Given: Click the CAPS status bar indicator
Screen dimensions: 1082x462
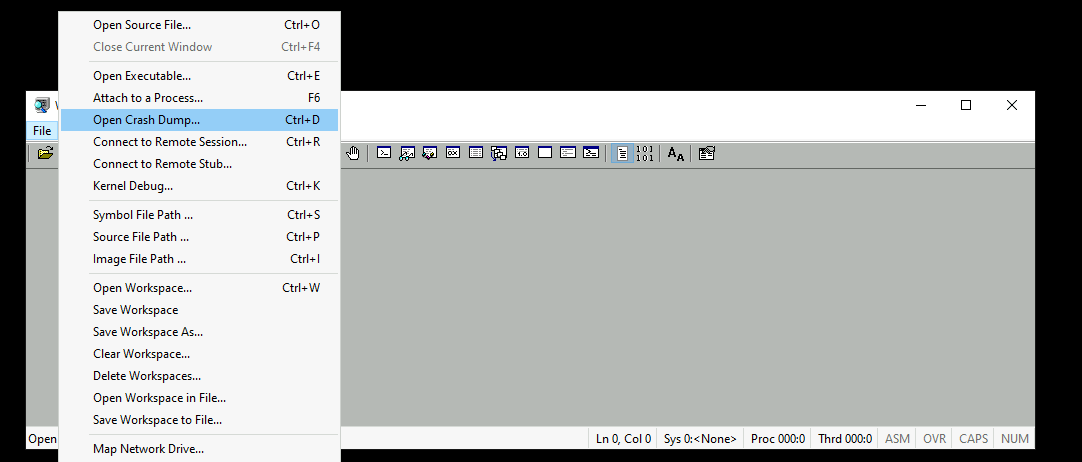Looking at the screenshot, I should coord(974,439).
